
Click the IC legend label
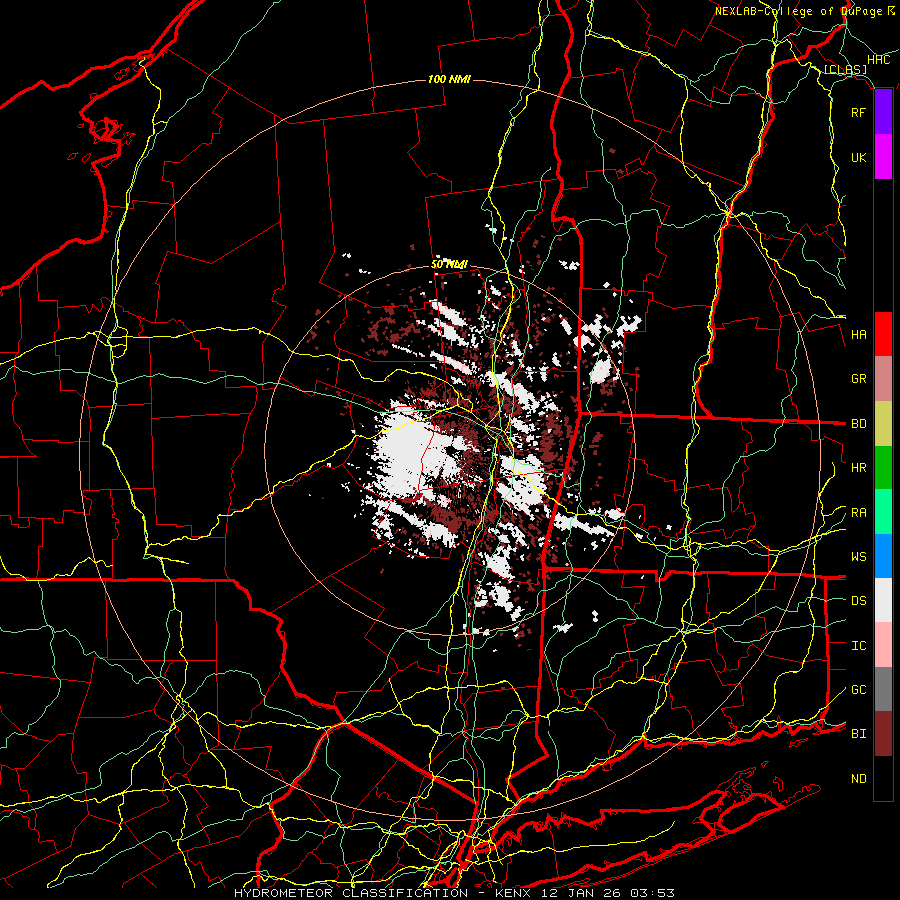858,646
